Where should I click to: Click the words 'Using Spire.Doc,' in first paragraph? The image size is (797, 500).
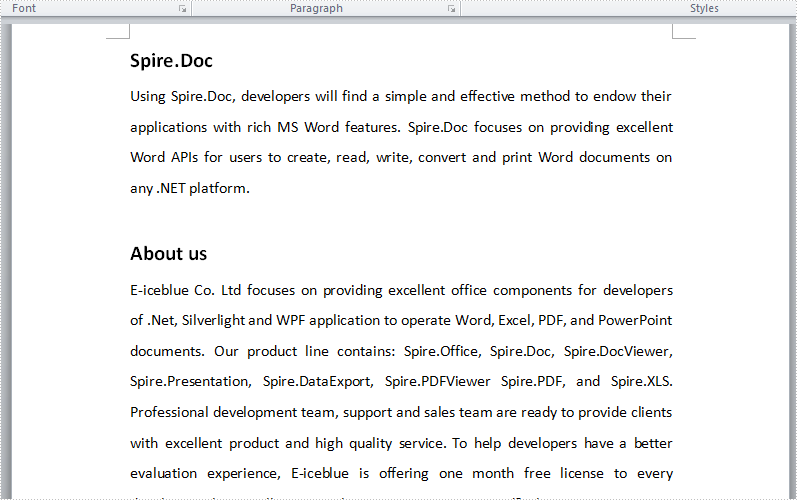click(x=183, y=97)
